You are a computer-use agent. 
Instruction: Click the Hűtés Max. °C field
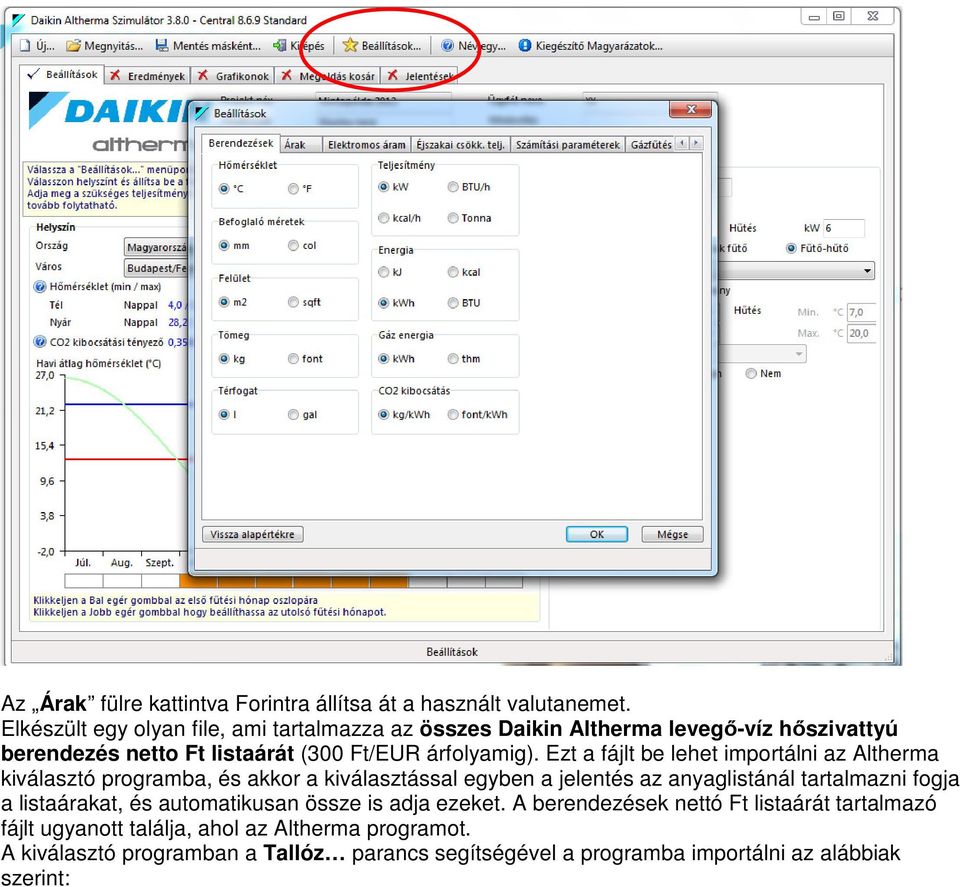[861, 334]
